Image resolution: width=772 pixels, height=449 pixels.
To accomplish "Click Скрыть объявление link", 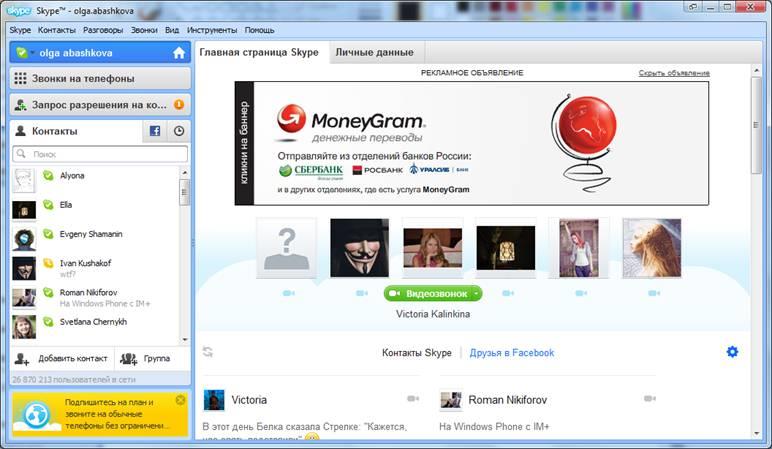I will click(674, 73).
